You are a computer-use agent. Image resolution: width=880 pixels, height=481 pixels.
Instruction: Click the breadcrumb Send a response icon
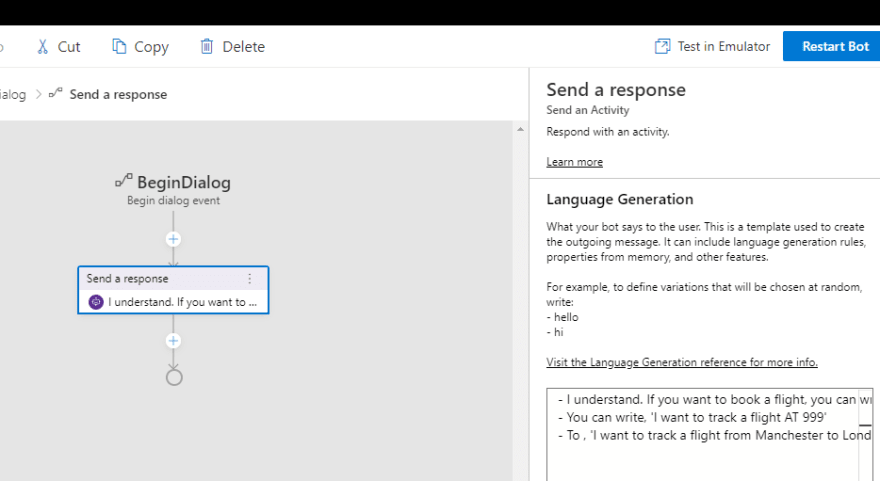55,94
